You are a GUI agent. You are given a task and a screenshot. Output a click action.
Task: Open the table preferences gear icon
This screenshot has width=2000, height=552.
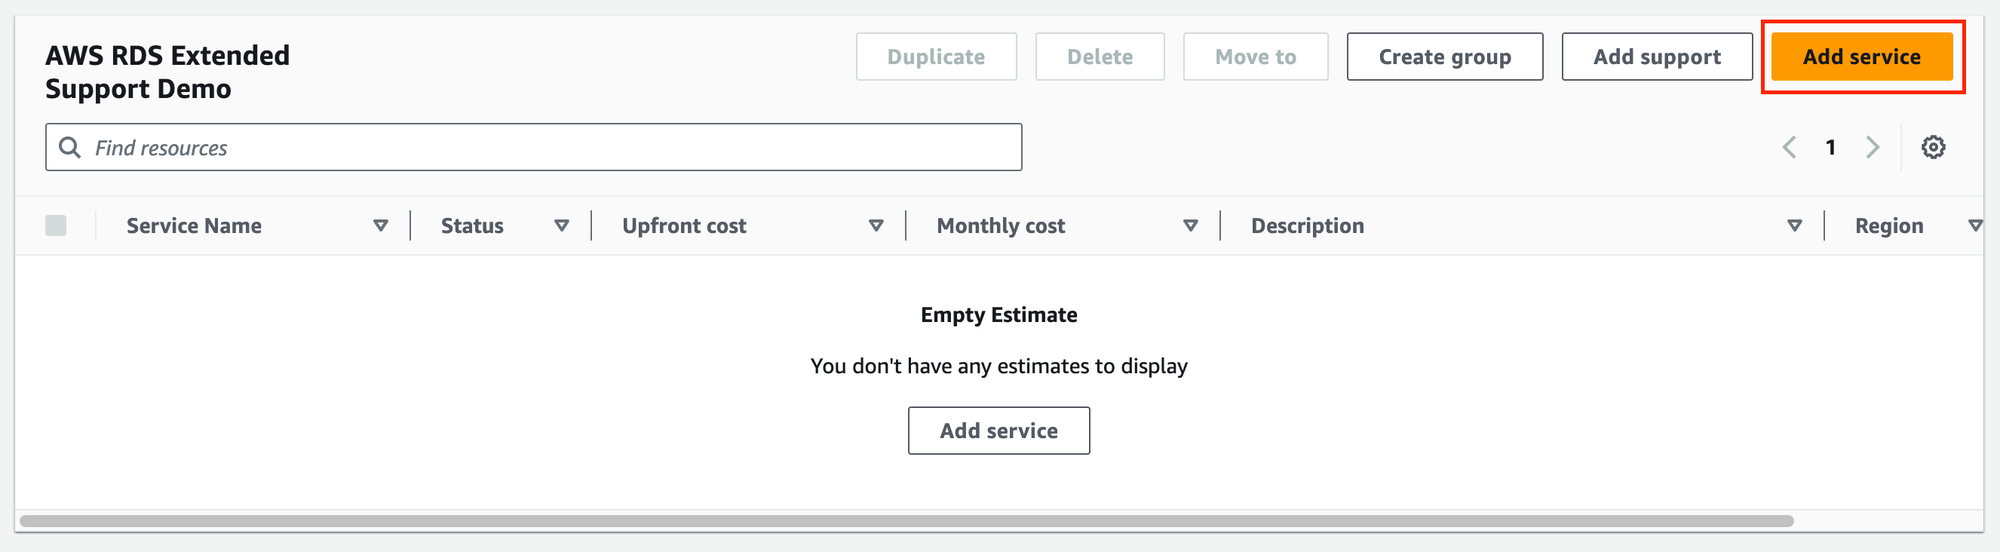(1933, 147)
